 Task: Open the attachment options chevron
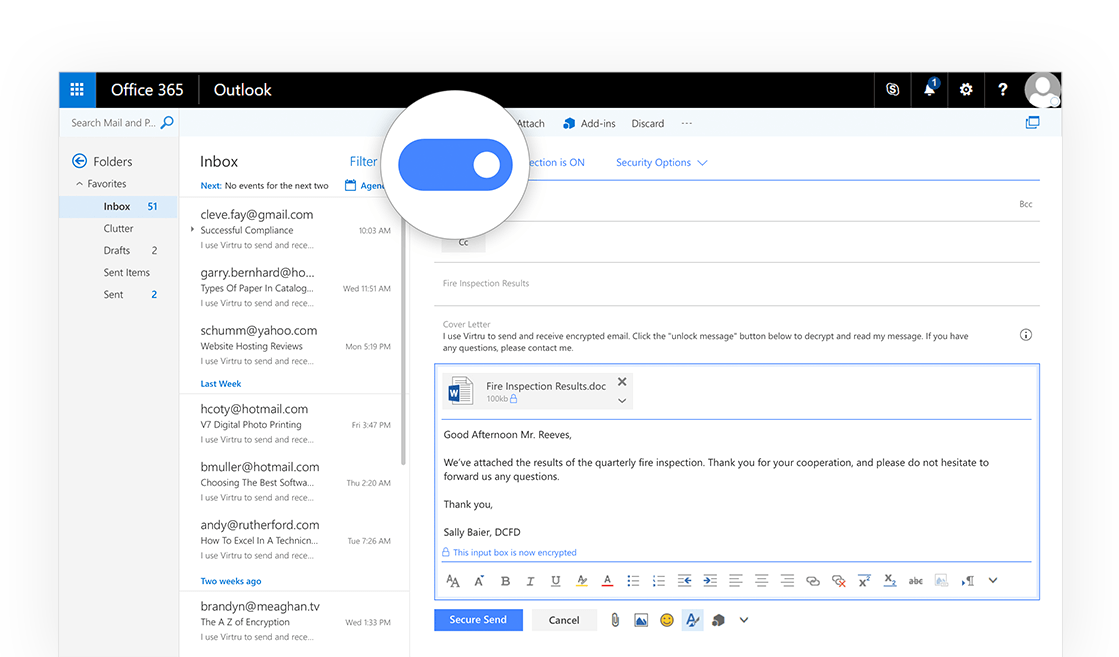[622, 400]
